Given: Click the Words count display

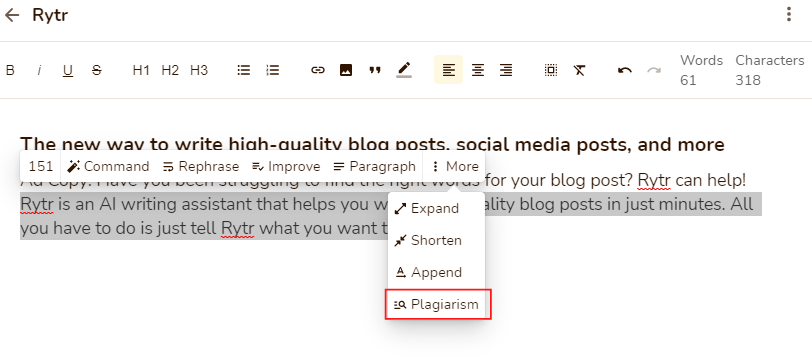Looking at the screenshot, I should pyautogui.click(x=701, y=70).
